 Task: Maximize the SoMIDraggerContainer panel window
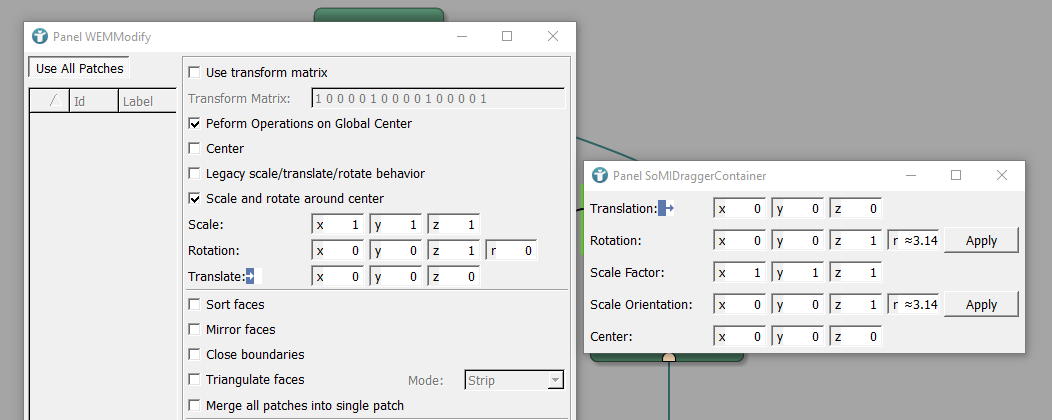[x=955, y=175]
